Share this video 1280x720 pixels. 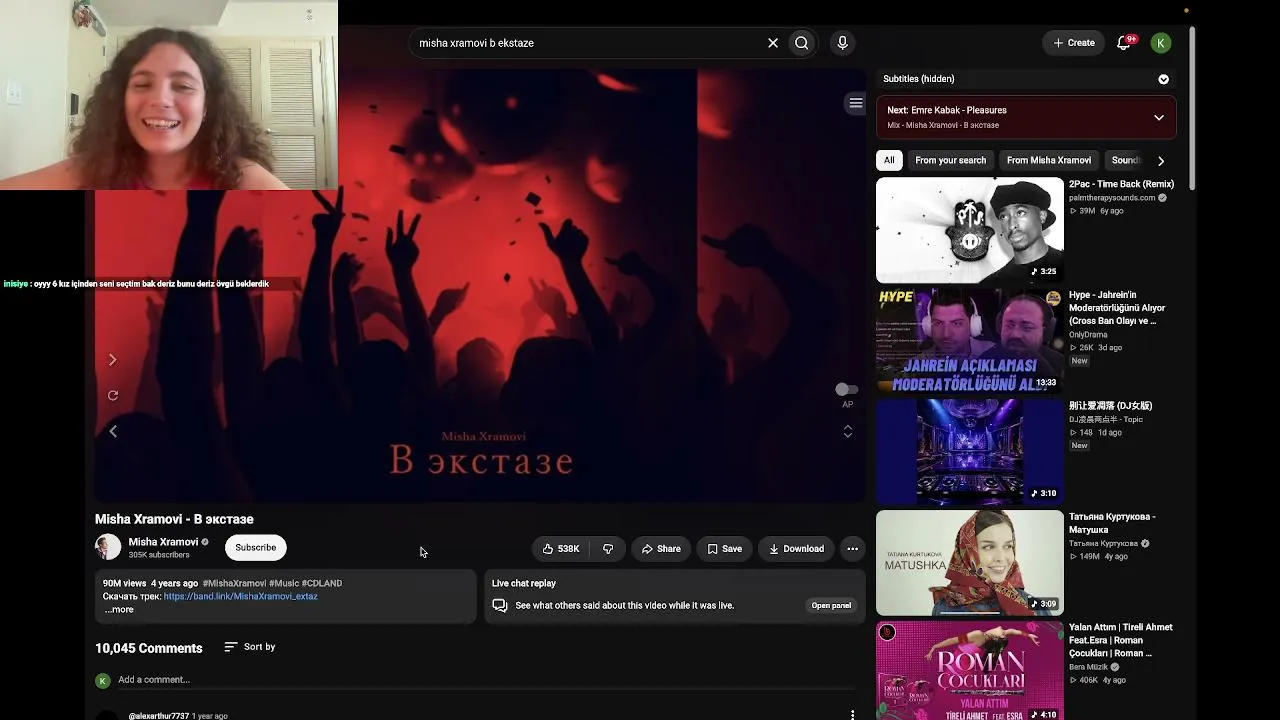pyautogui.click(x=661, y=548)
